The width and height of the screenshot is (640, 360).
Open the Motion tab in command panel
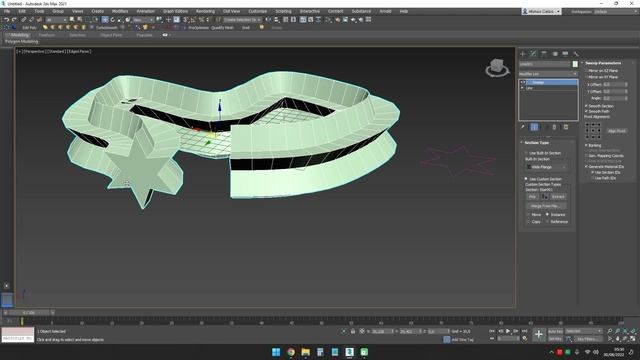(554, 54)
